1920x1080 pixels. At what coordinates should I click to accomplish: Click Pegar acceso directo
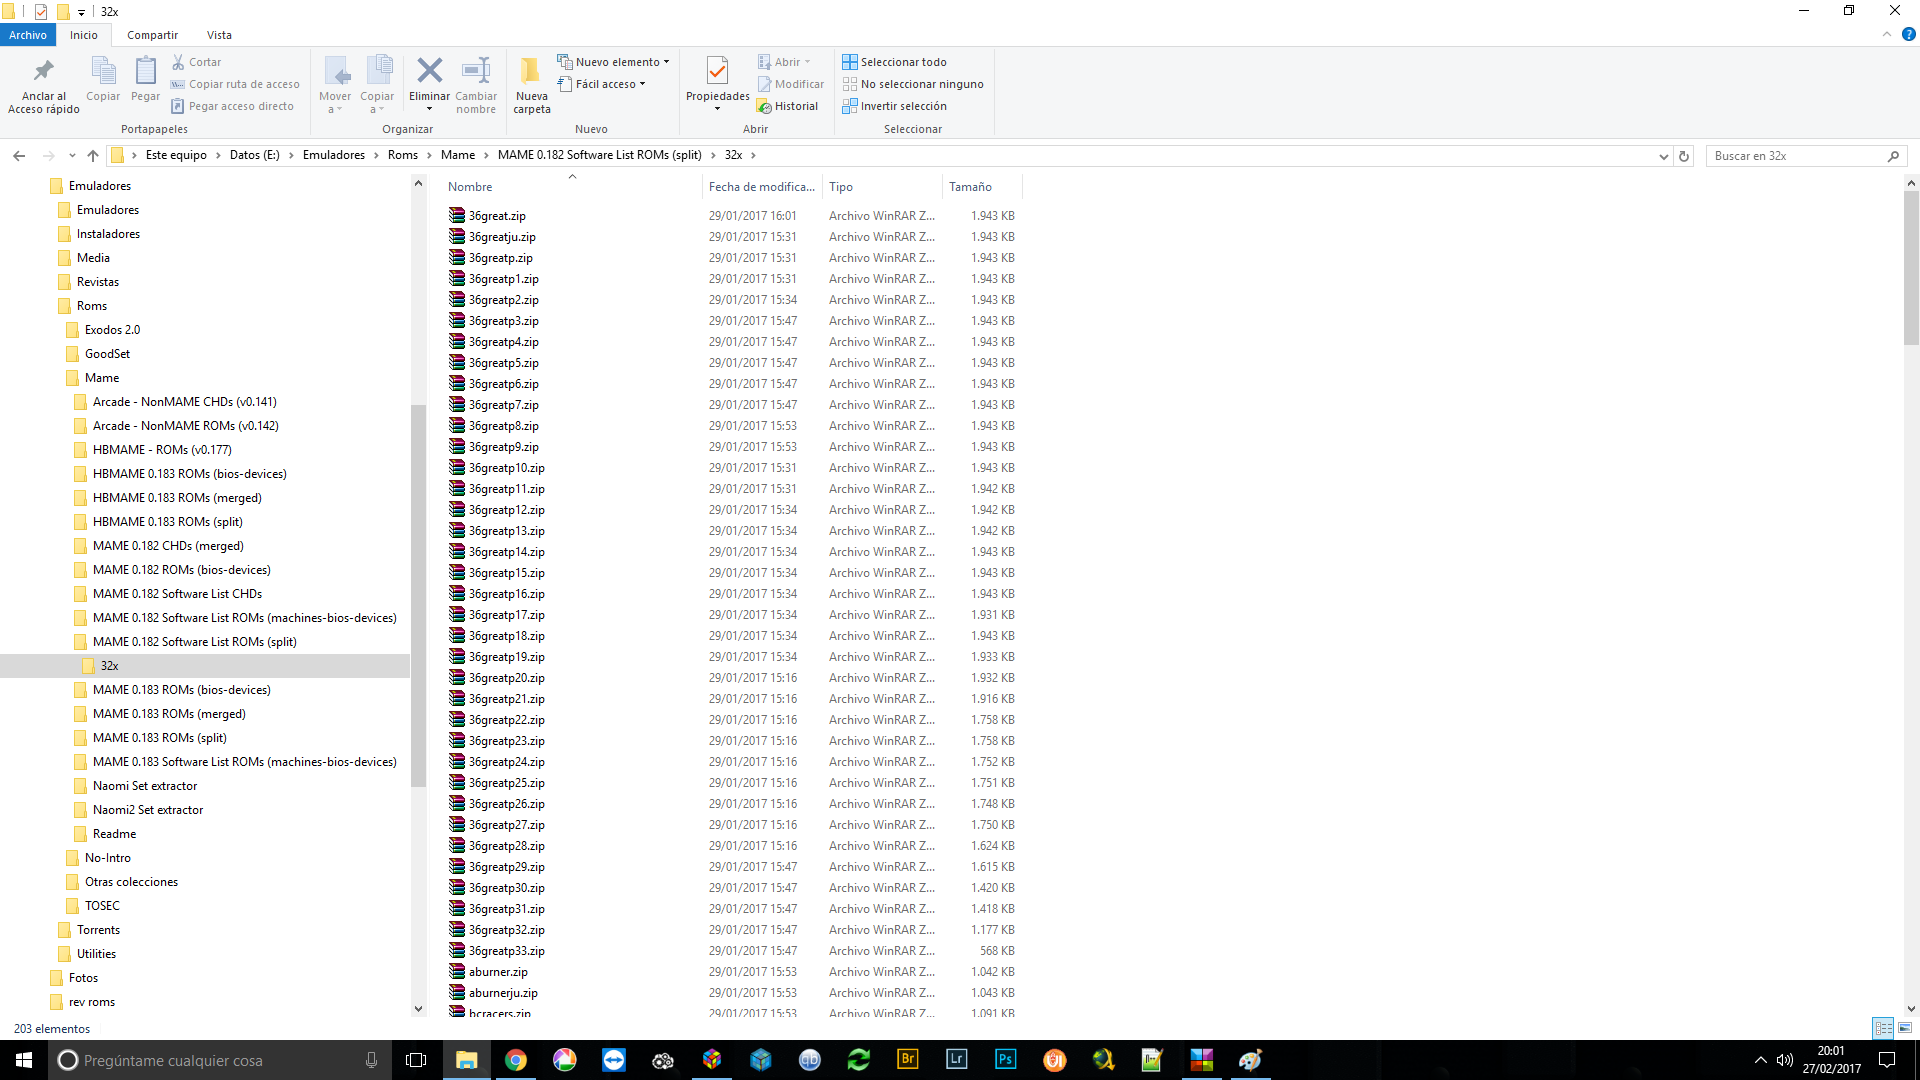pos(232,106)
